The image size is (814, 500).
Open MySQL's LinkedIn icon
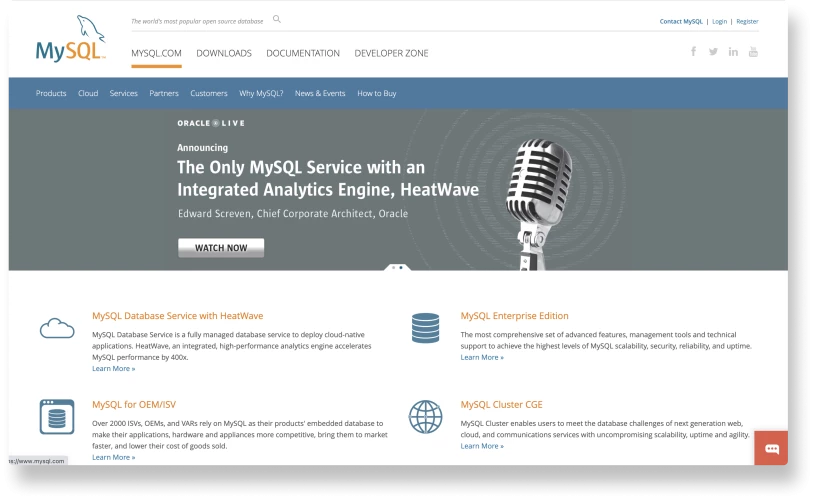coord(733,51)
